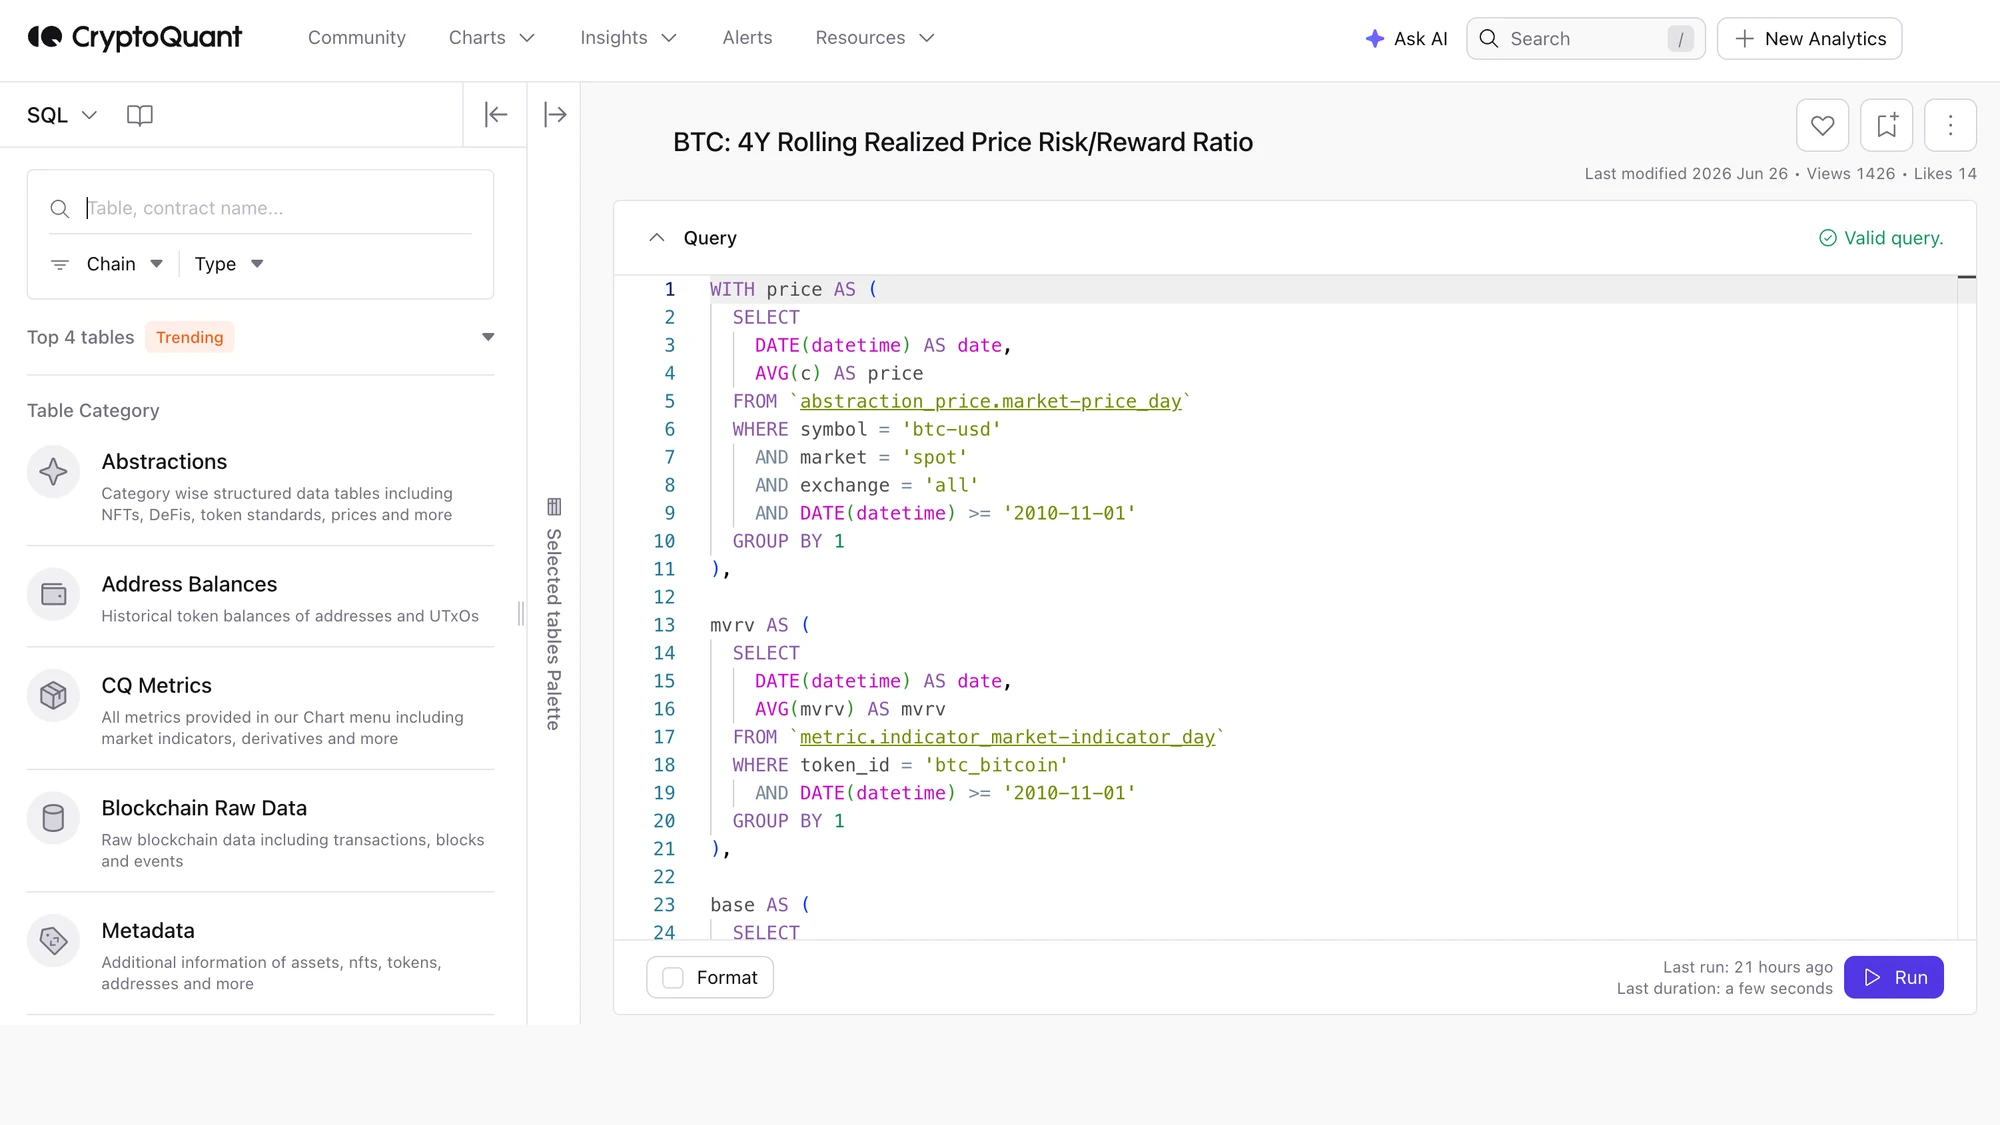
Task: Click the analytics title text
Action: pyautogui.click(x=962, y=142)
